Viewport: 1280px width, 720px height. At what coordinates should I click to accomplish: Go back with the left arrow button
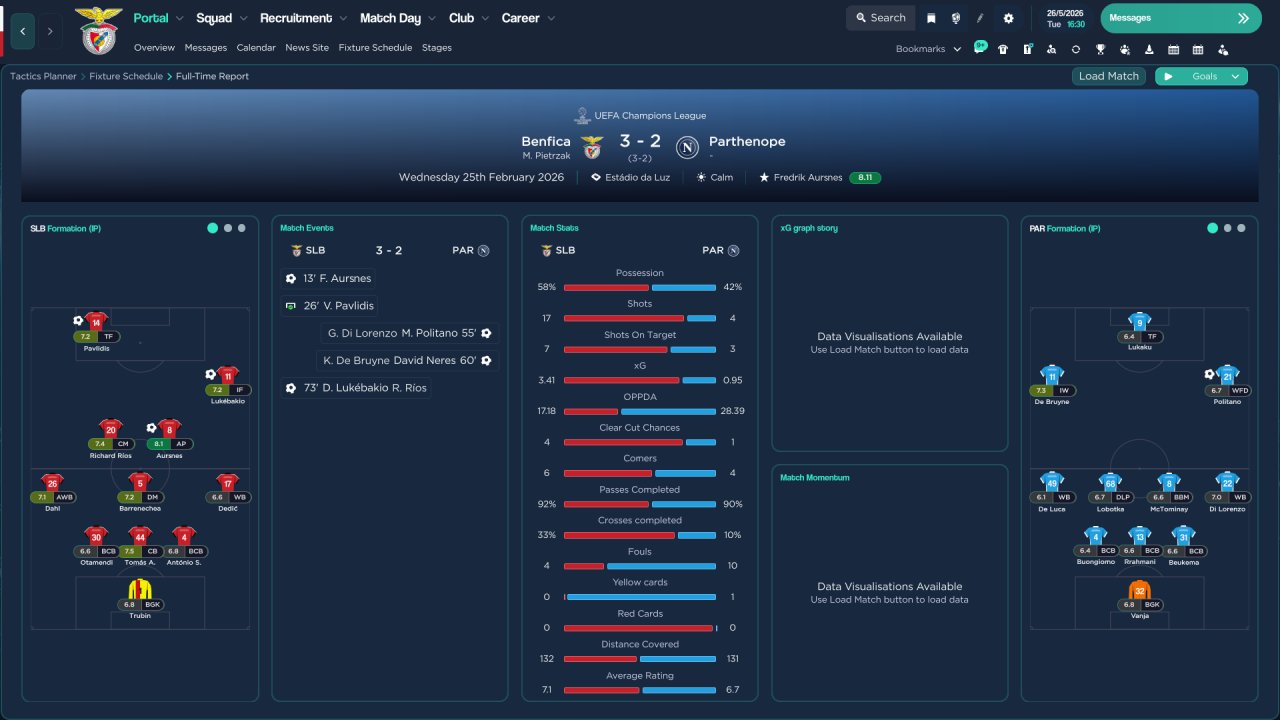(x=23, y=31)
